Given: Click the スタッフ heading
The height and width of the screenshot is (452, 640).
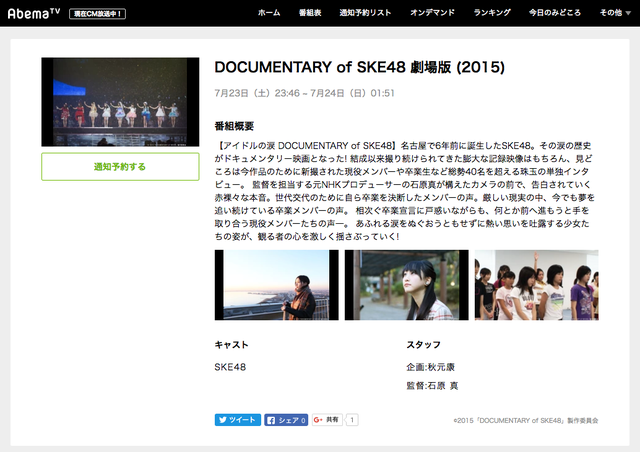Looking at the screenshot, I should click(424, 345).
